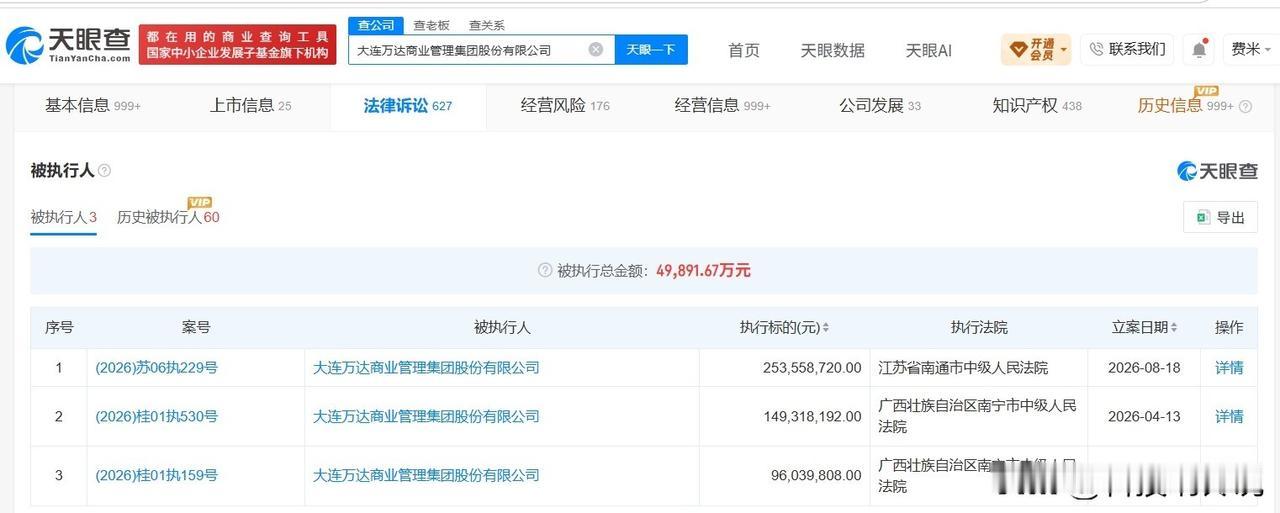Switch to the 查关系 search tab
The image size is (1280, 513).
pyautogui.click(x=487, y=25)
